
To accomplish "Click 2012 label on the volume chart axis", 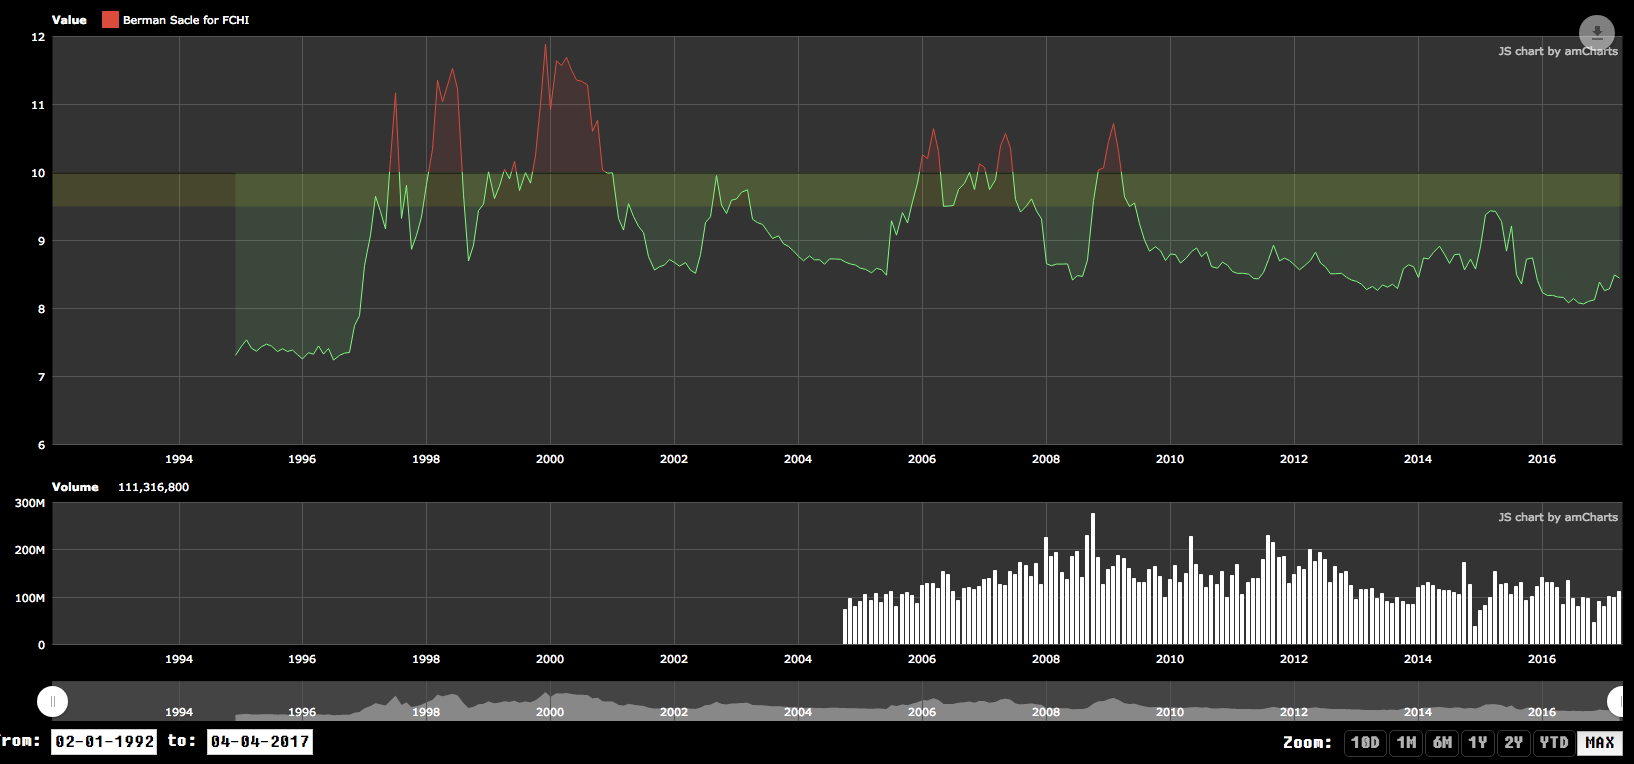I will pyautogui.click(x=1294, y=659).
